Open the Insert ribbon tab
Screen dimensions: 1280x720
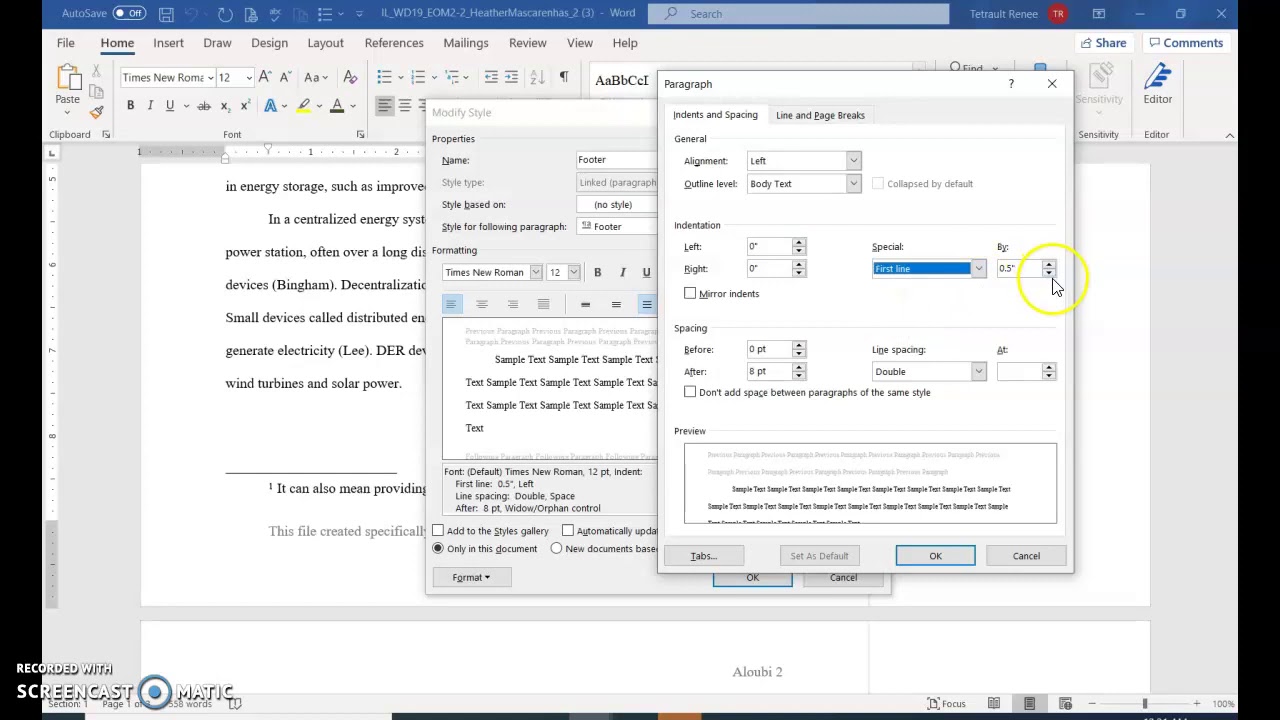pos(168,43)
